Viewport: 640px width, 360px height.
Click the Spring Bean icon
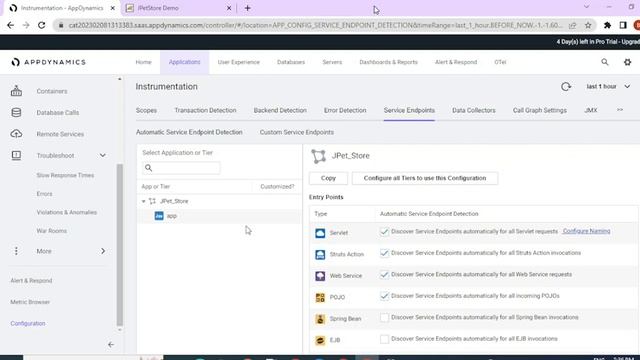pyautogui.click(x=320, y=319)
